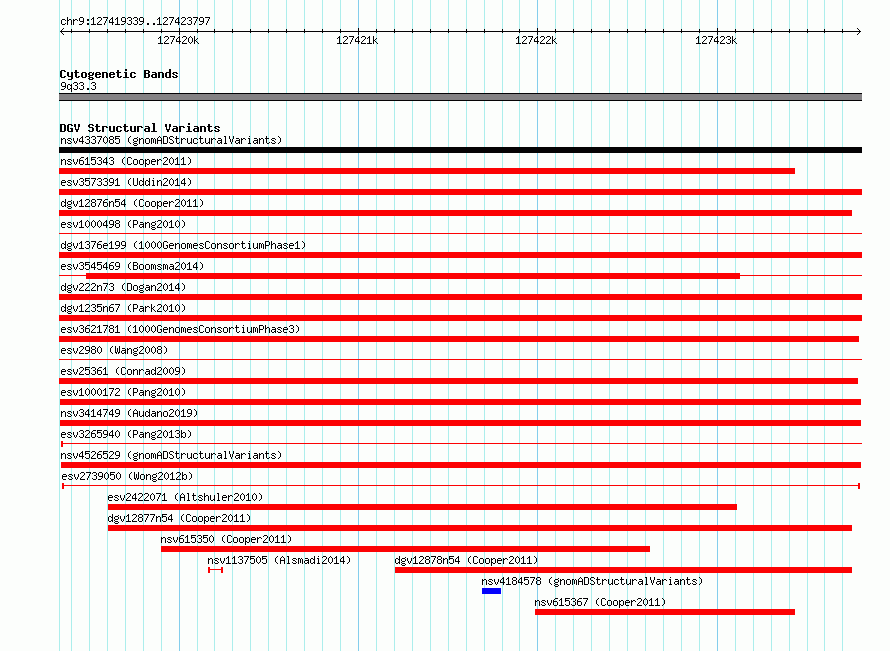The image size is (890, 651).
Task: Click dgv12878n54 (Cooper2011) label
Action: pos(466,560)
